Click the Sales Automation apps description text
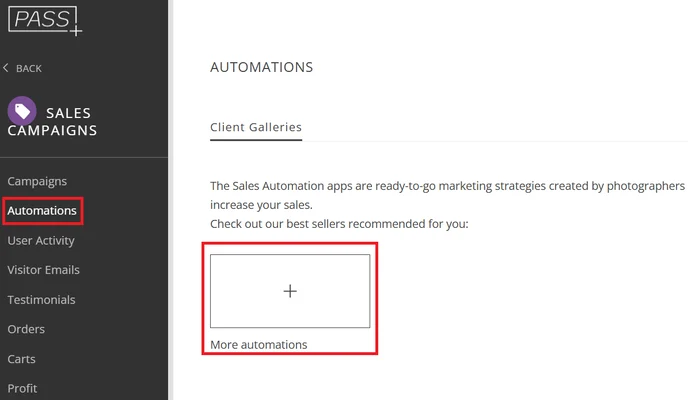Viewport: 688px width, 400px height. 447,186
